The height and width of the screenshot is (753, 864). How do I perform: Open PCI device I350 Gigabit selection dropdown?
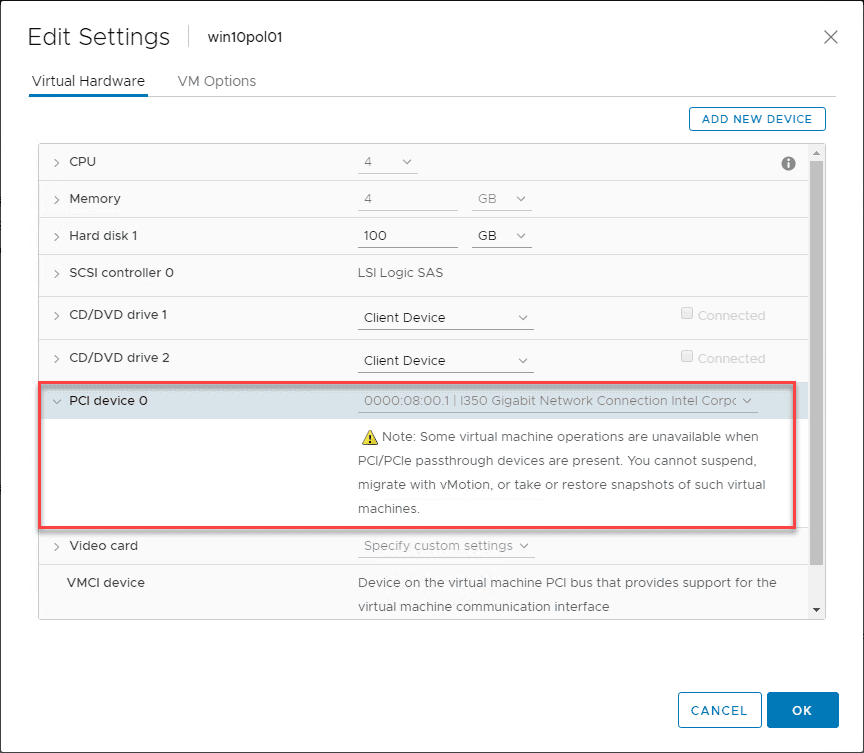[x=557, y=401]
